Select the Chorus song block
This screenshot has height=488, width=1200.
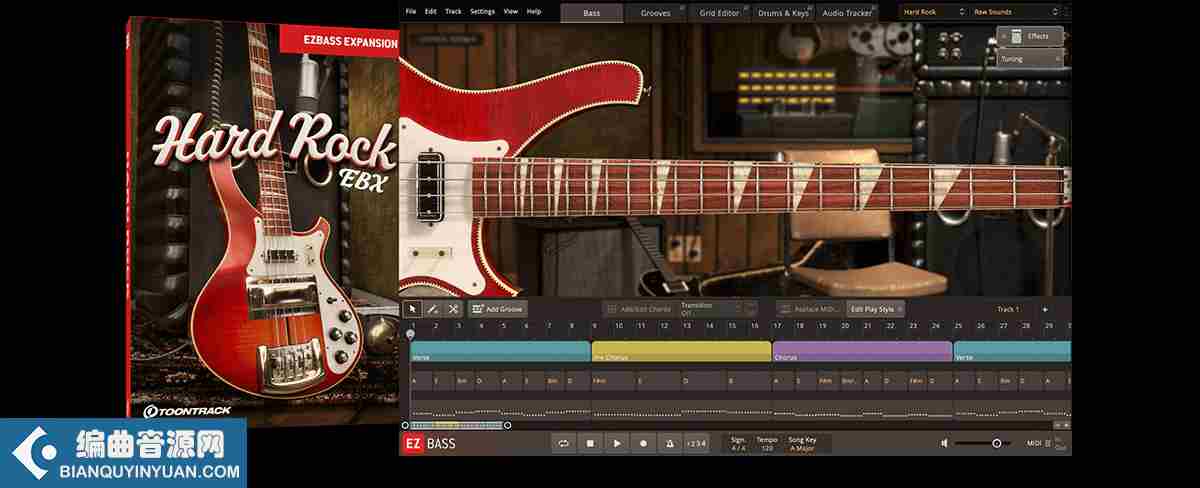[862, 352]
